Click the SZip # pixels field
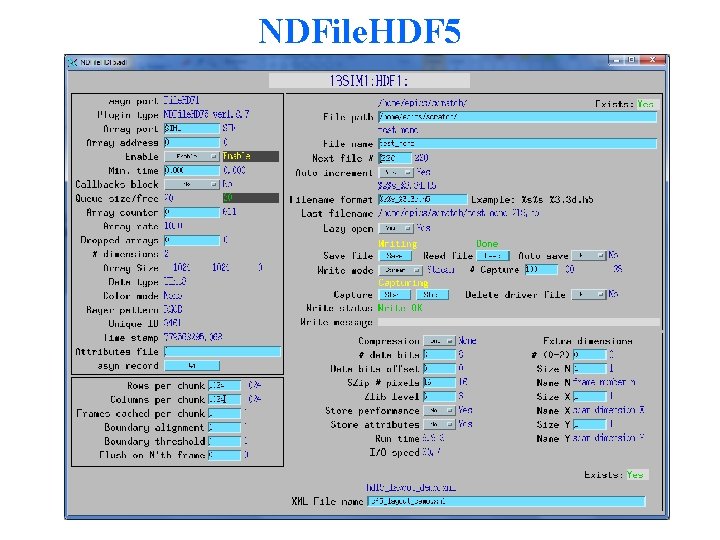The image size is (720, 540). (x=439, y=382)
